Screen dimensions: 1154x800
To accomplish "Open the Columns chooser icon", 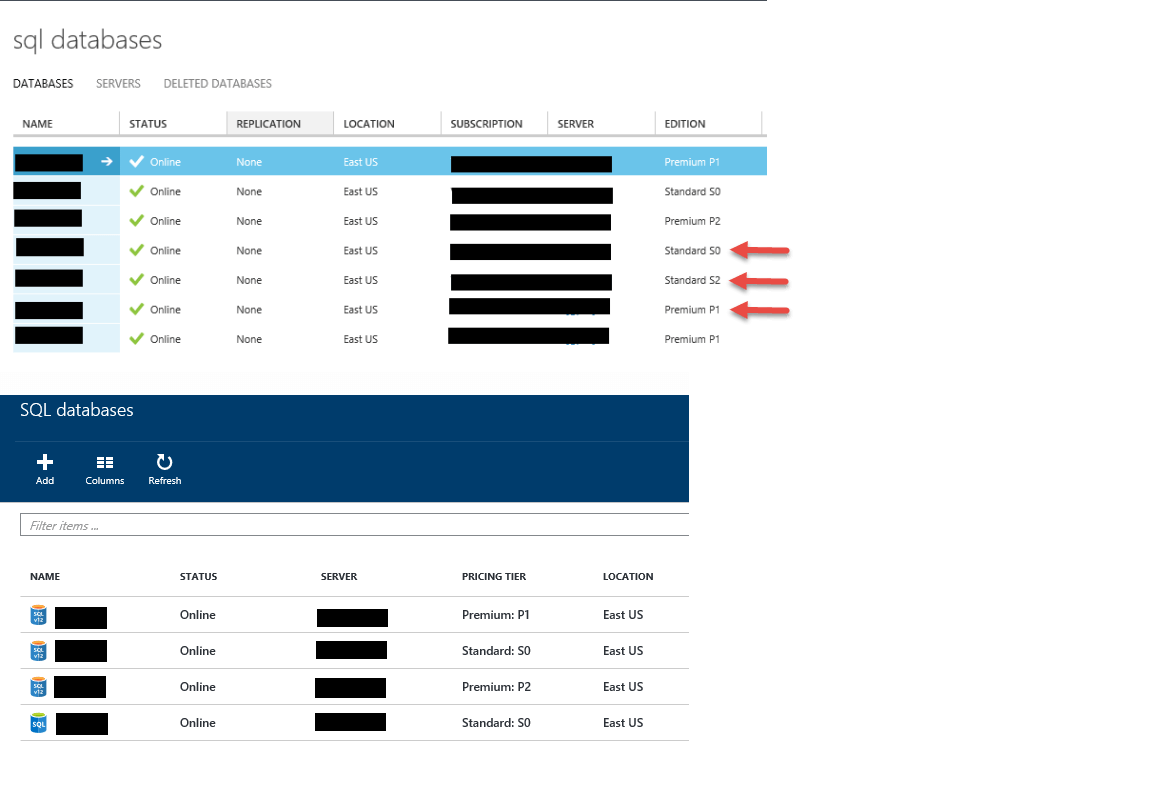I will pyautogui.click(x=105, y=462).
